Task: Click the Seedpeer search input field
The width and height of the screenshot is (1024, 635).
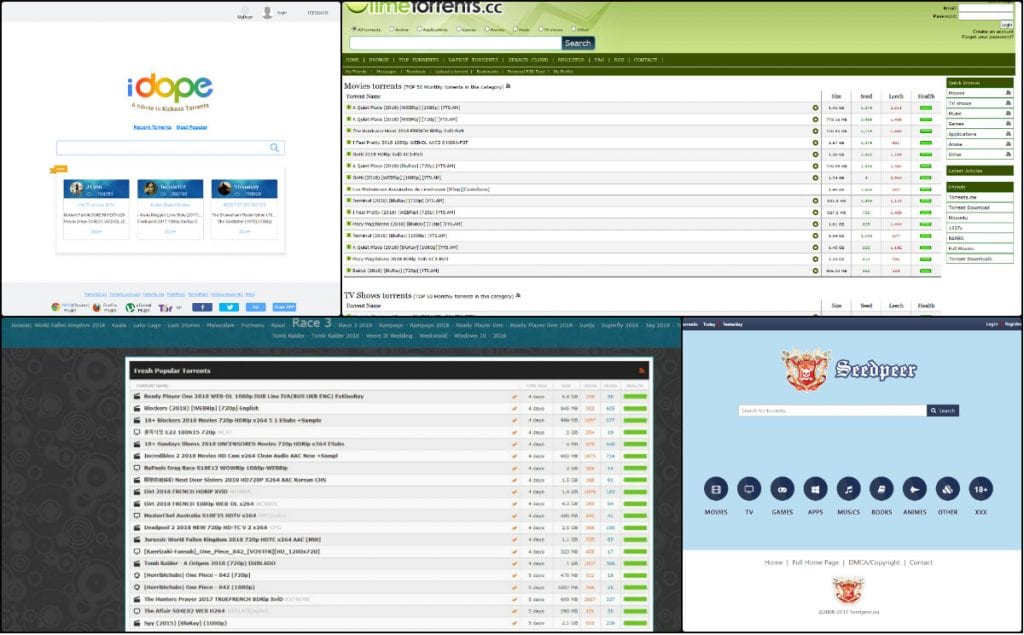Action: coord(830,410)
